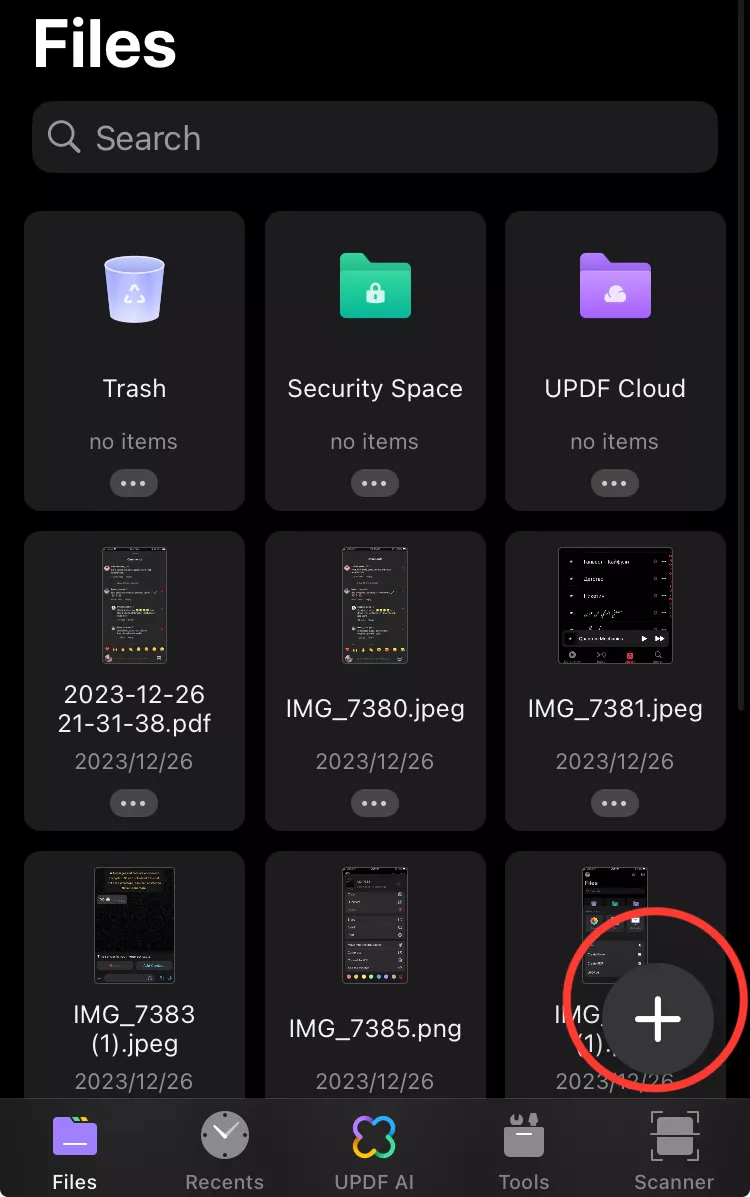Select the UPDF Cloud label
Image resolution: width=750 pixels, height=1197 pixels.
(x=615, y=389)
